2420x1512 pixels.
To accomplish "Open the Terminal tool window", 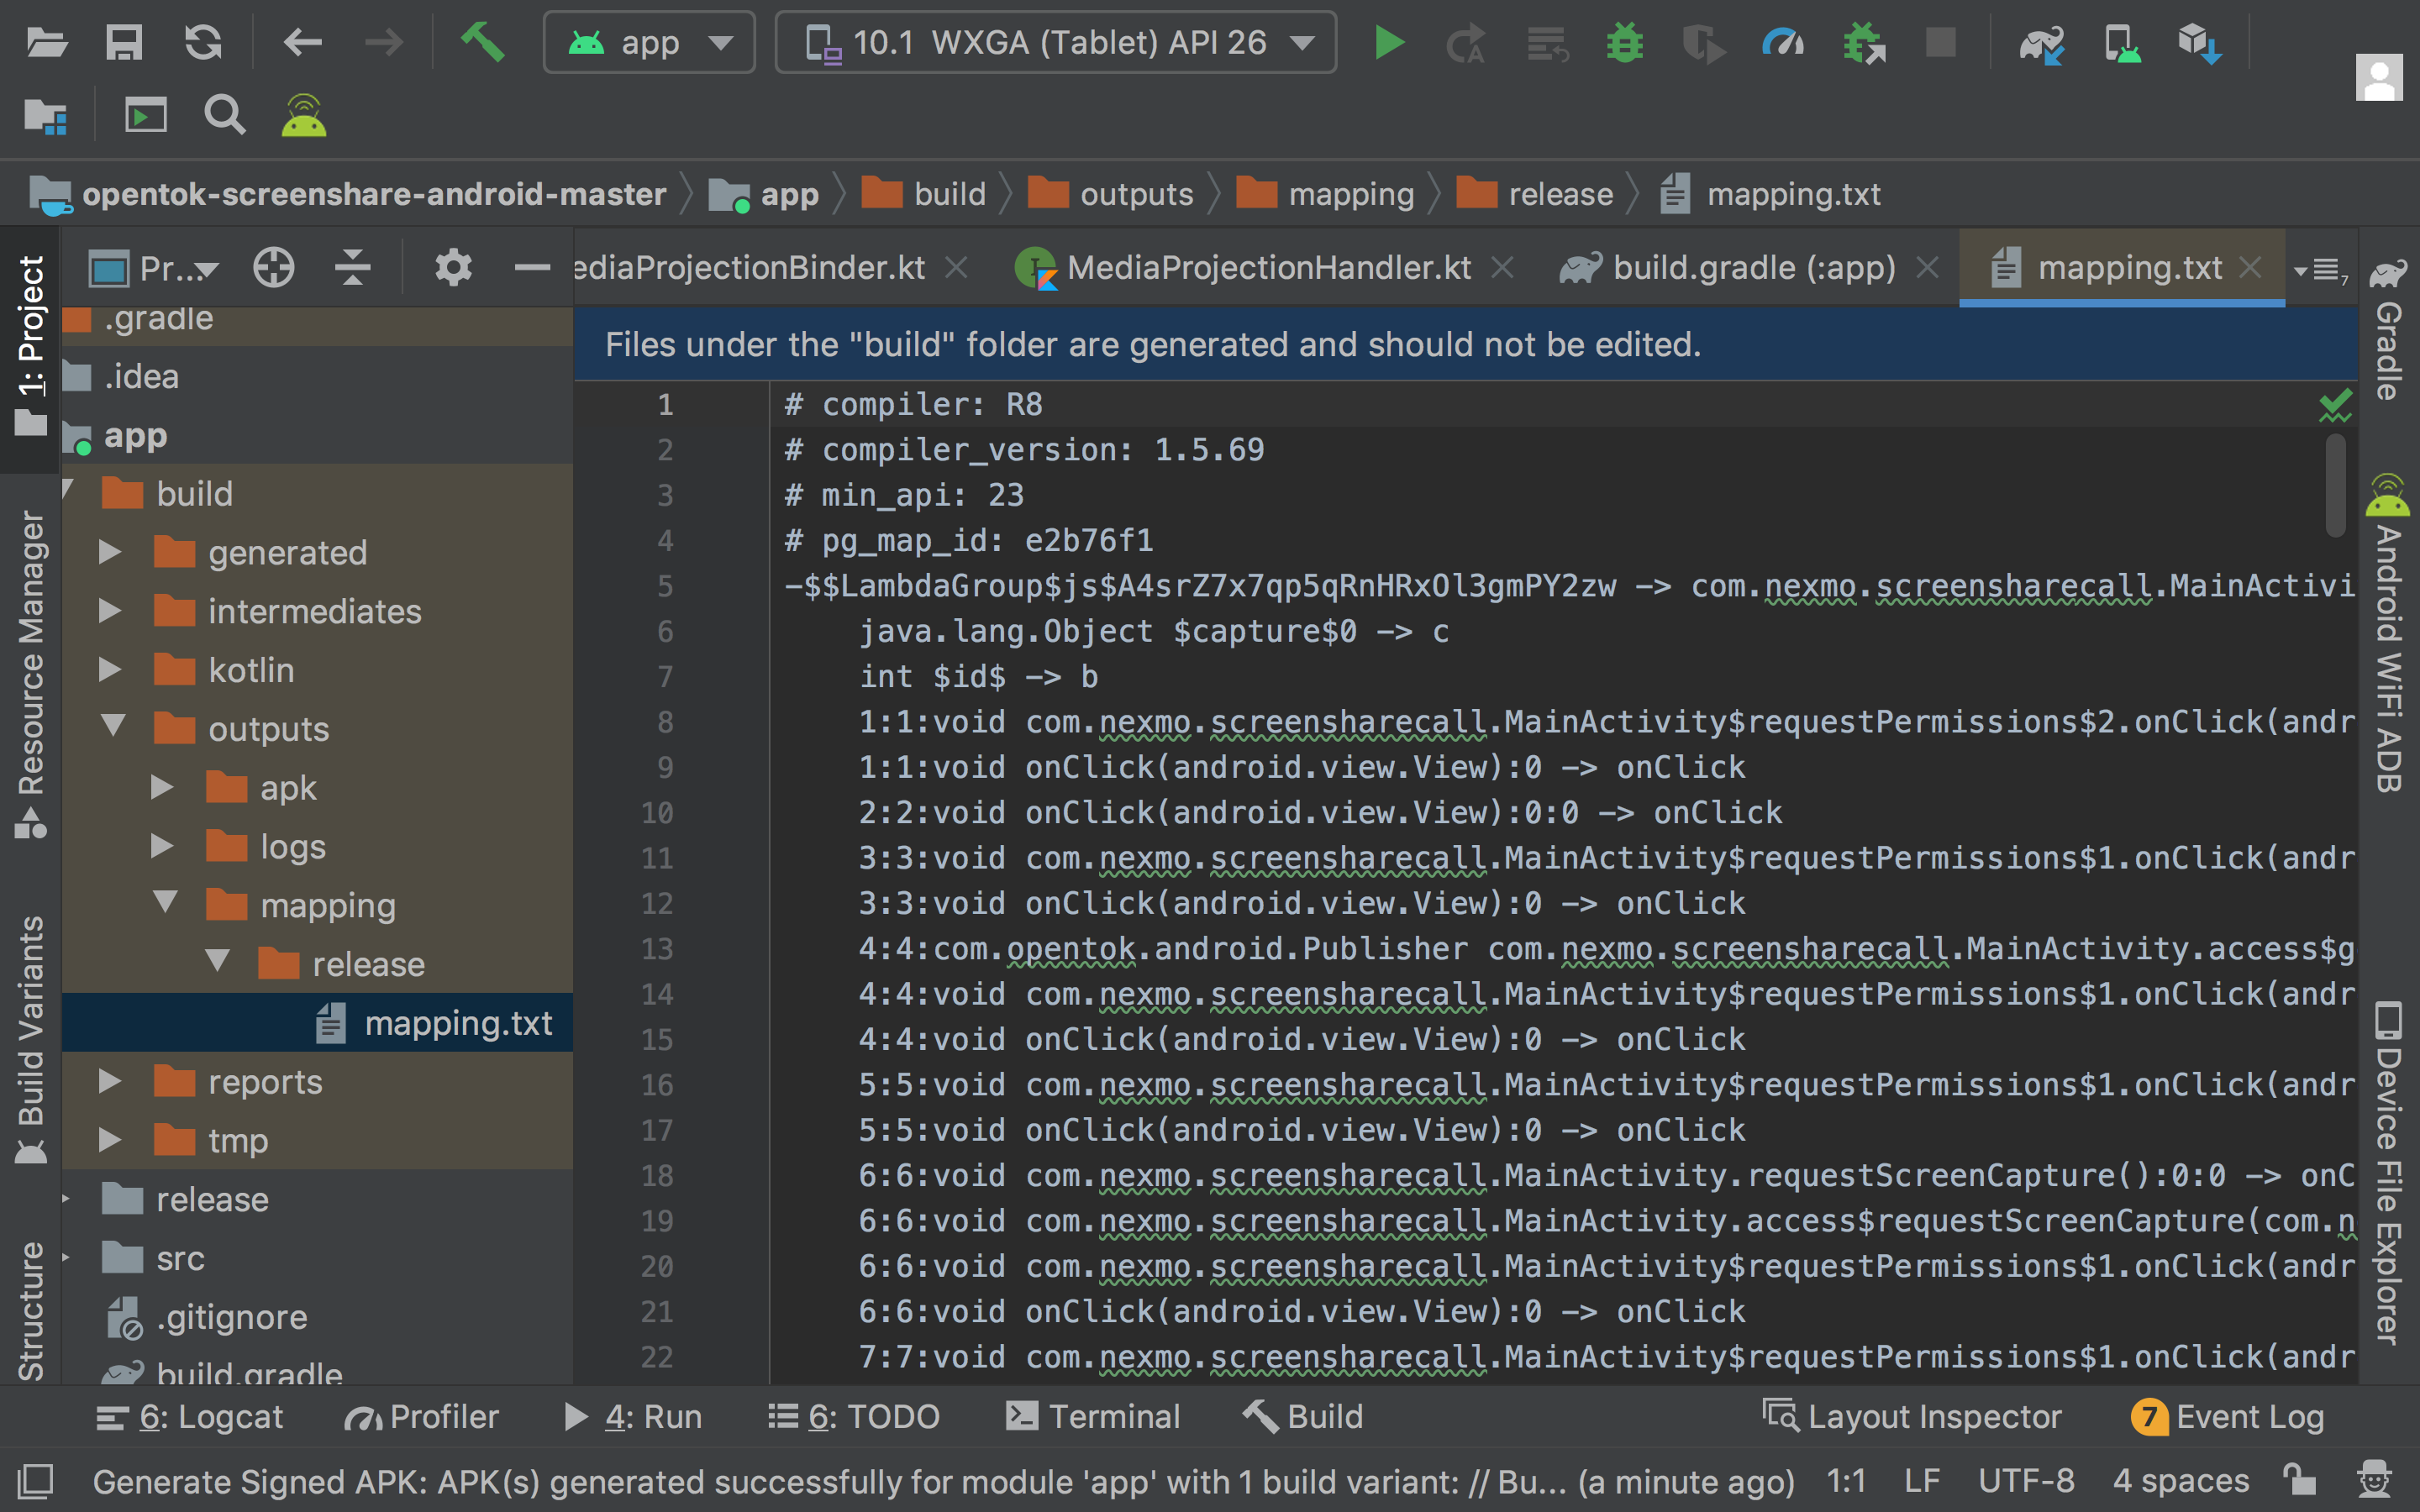I will point(1093,1415).
